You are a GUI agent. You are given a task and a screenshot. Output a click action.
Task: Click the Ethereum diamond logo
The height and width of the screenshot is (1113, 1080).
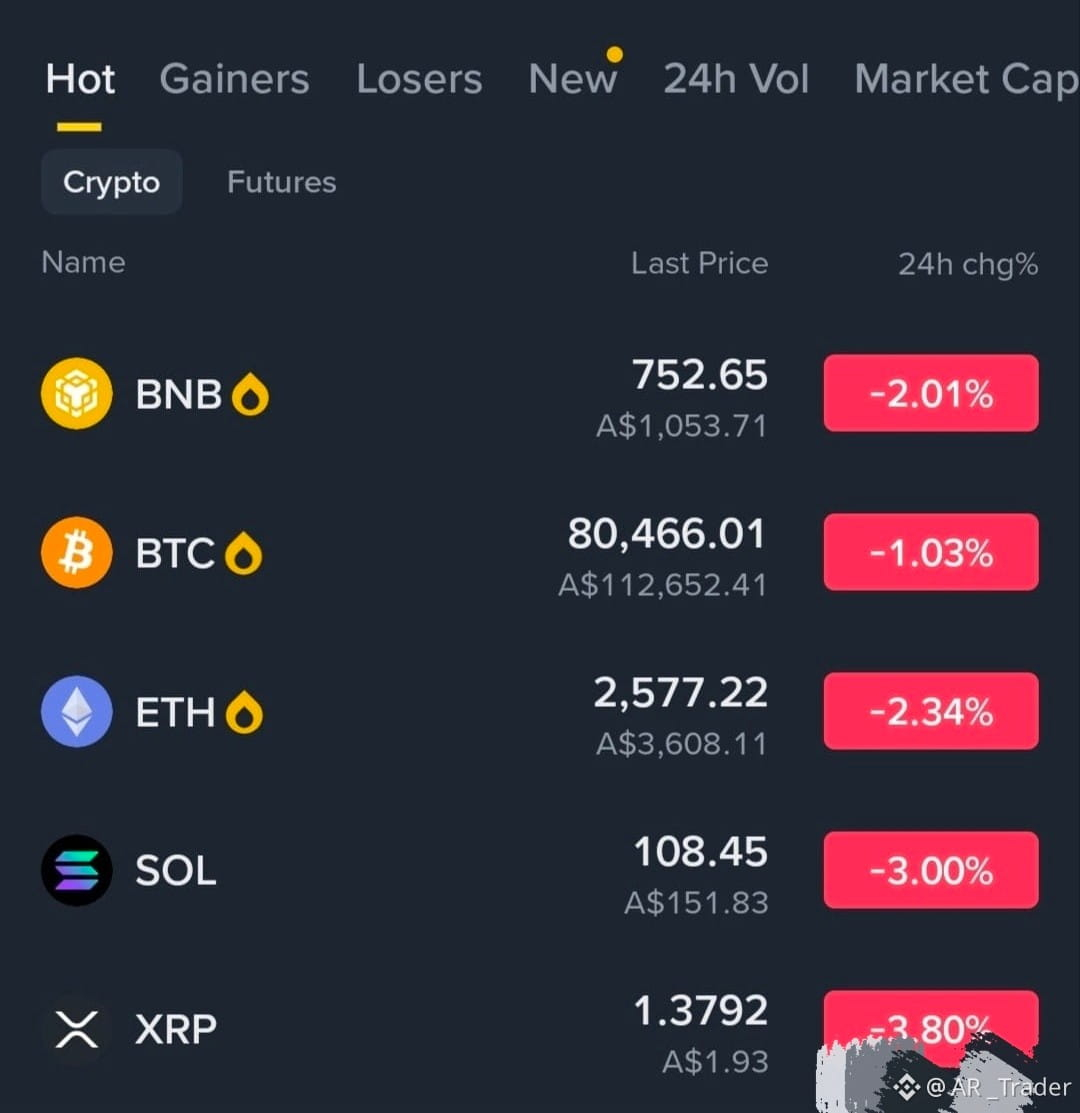(x=77, y=711)
